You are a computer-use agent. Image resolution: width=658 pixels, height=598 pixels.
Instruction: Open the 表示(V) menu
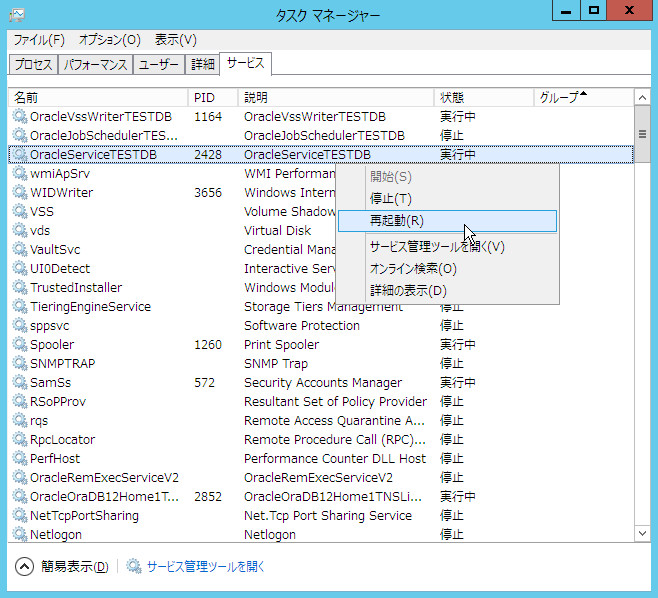pyautogui.click(x=175, y=40)
